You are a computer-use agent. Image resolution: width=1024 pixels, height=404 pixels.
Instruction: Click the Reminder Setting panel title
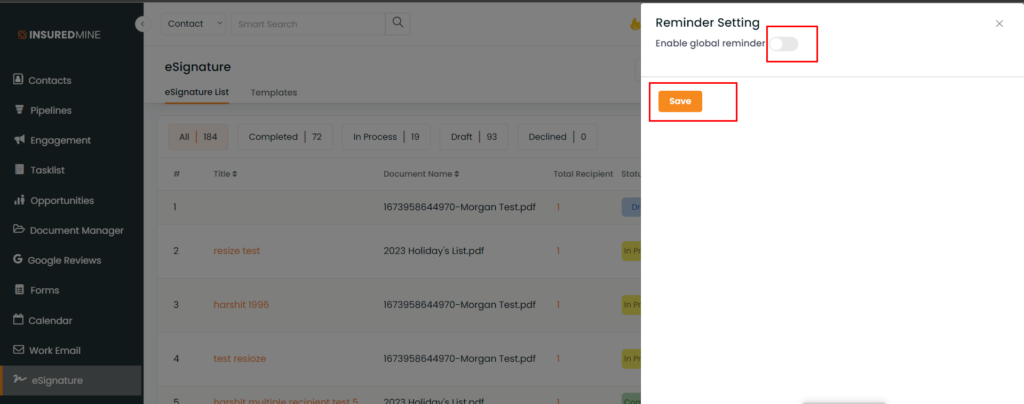[x=707, y=23]
